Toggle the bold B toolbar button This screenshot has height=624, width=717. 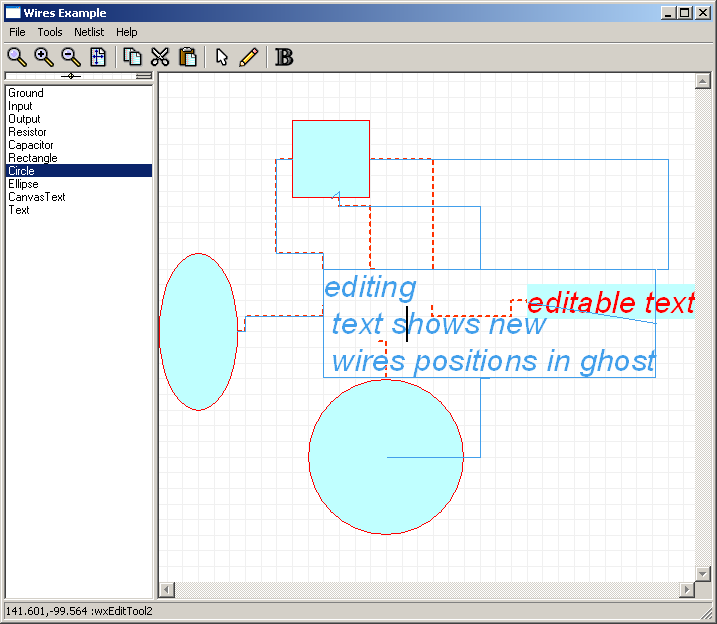coord(284,57)
